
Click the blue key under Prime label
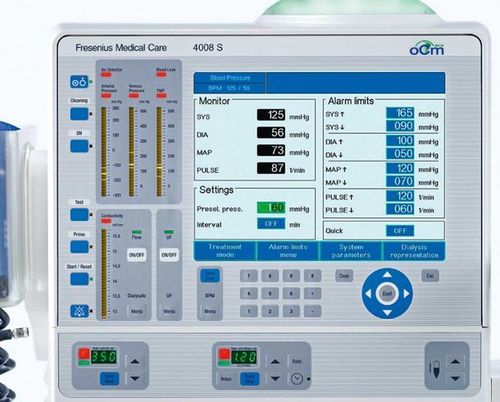79,247
